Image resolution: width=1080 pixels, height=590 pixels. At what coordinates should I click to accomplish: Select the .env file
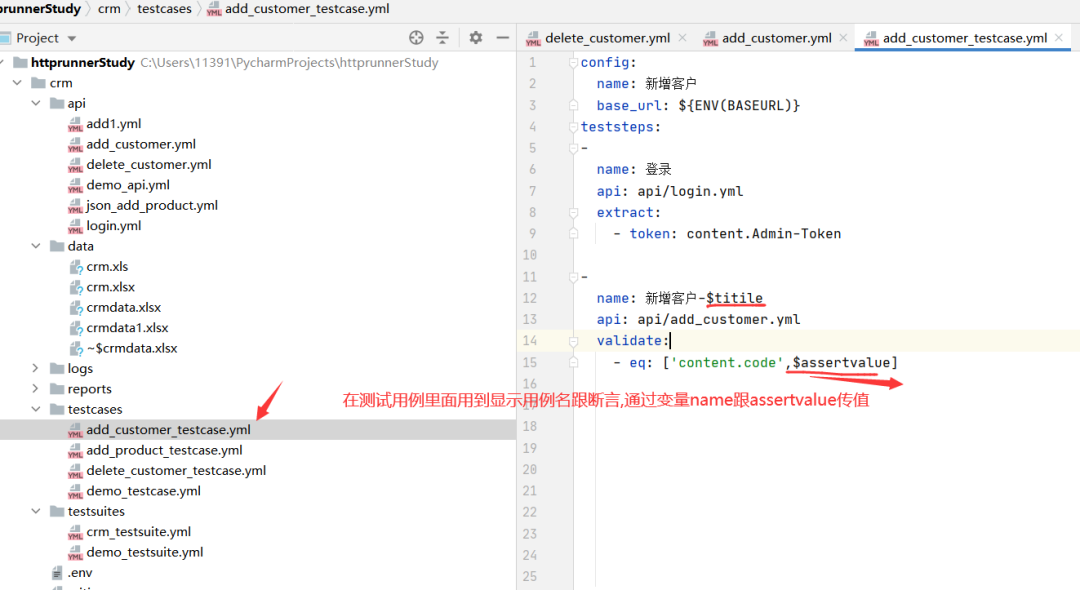pyautogui.click(x=80, y=573)
